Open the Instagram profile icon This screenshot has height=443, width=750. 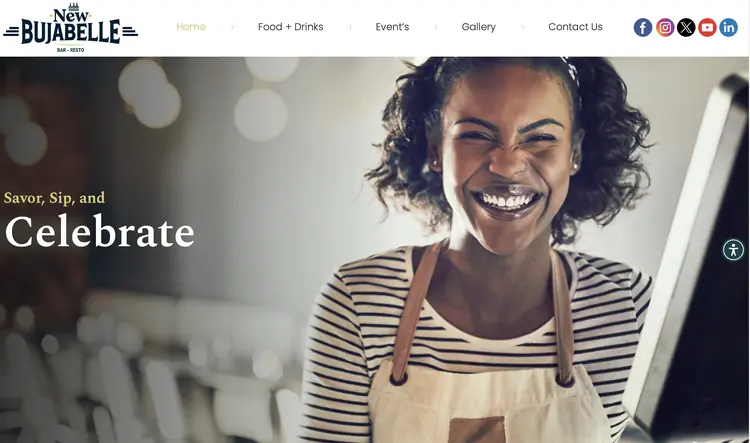tap(665, 27)
